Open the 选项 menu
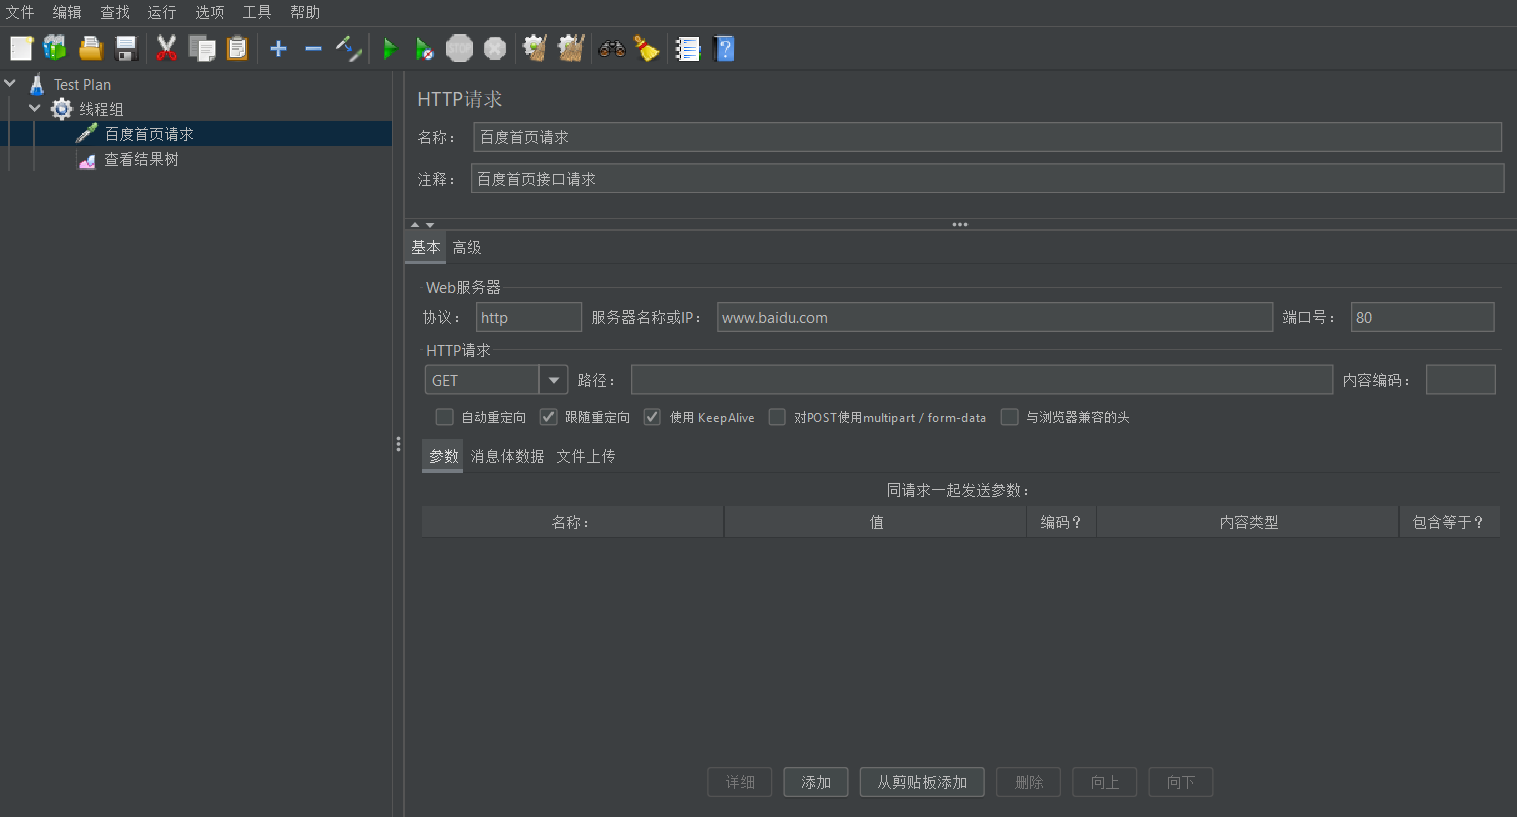Viewport: 1517px width, 817px height. tap(209, 12)
